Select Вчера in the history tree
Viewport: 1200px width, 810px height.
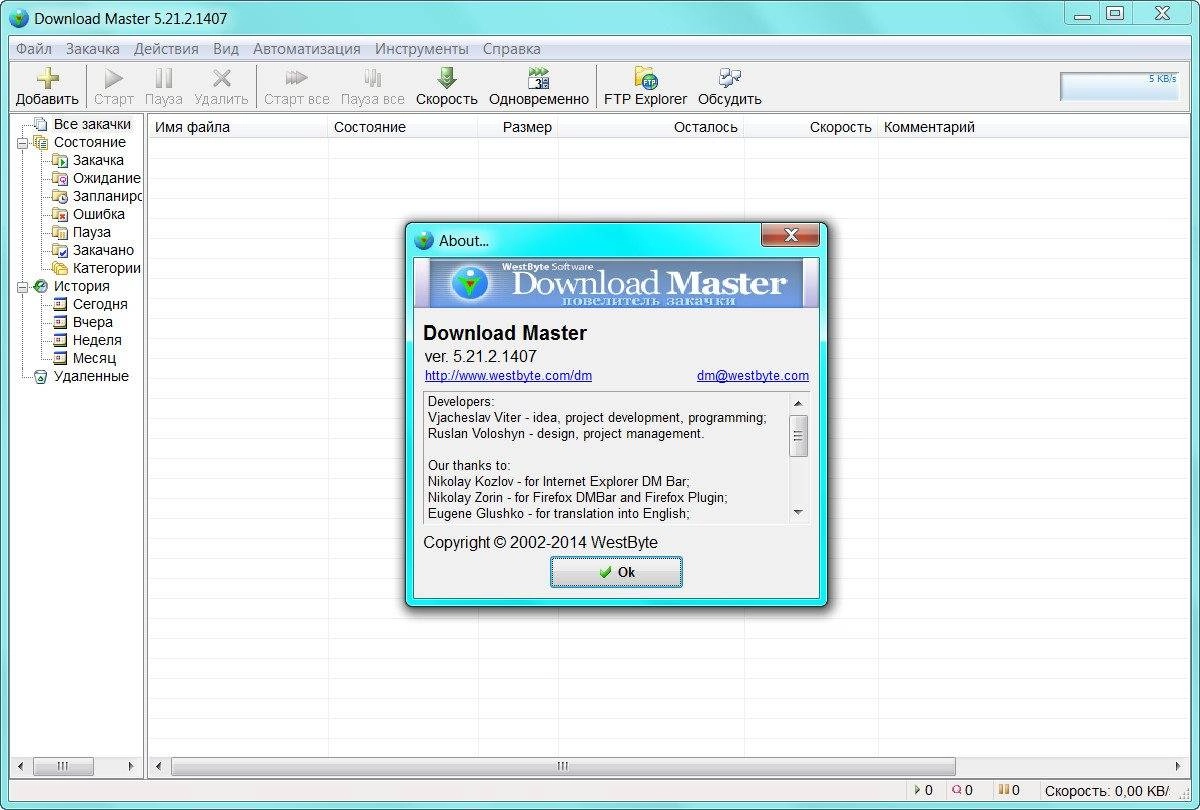point(92,322)
